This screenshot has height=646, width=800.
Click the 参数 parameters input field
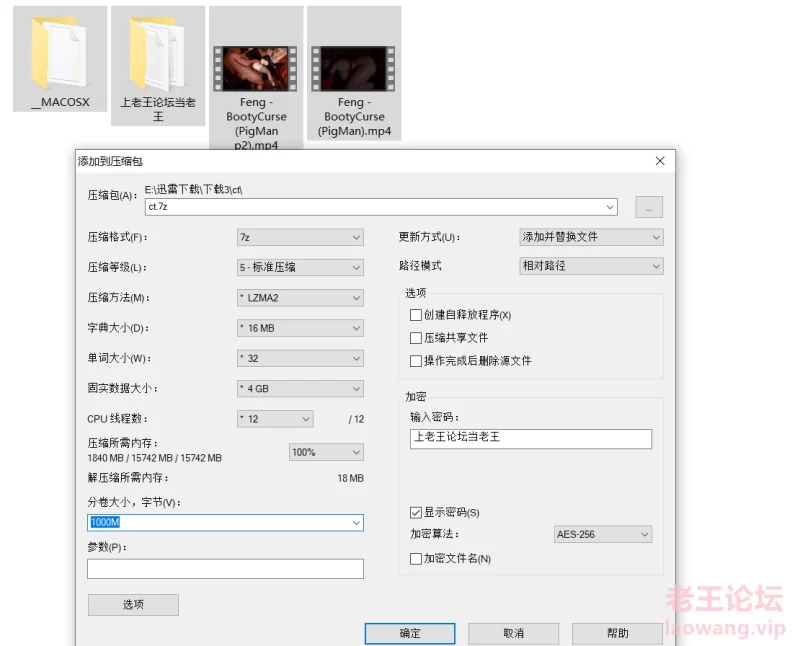tap(225, 569)
